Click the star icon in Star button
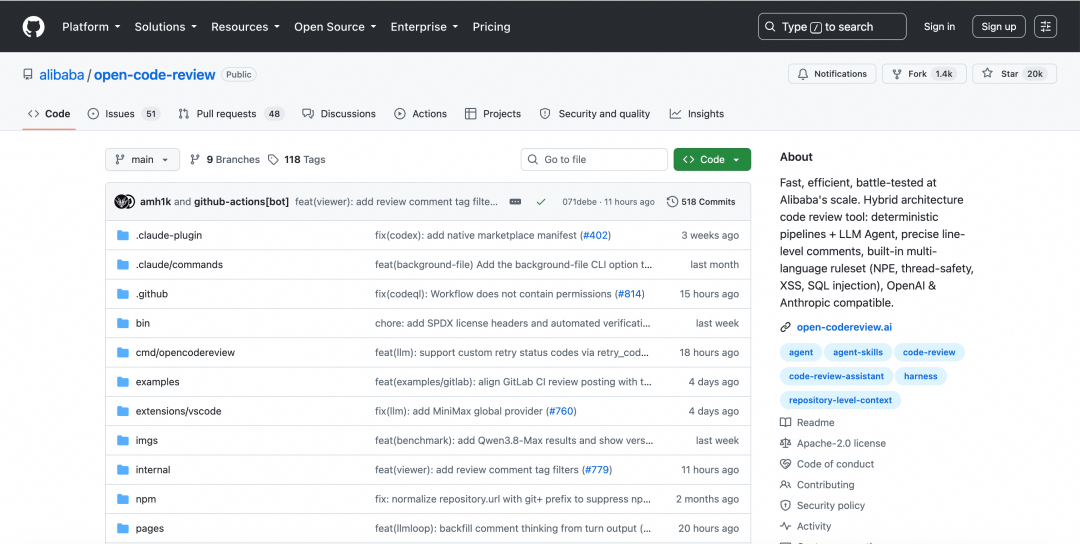This screenshot has height=544, width=1080. click(987, 74)
